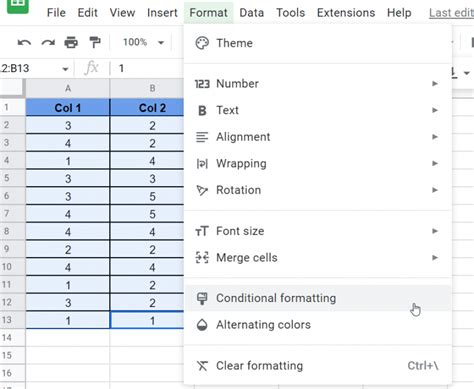Click the Clear formatting icon

pyautogui.click(x=202, y=366)
